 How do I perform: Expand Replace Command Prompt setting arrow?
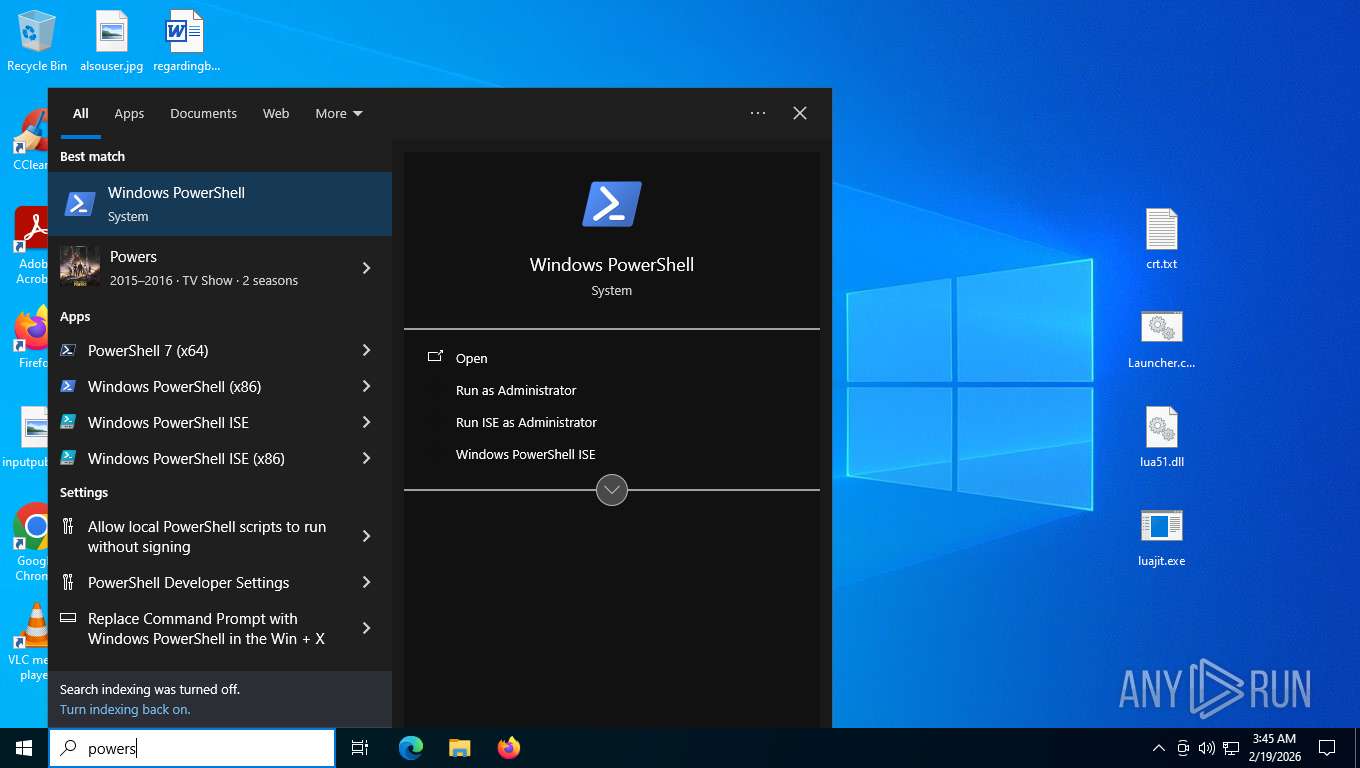click(x=367, y=628)
